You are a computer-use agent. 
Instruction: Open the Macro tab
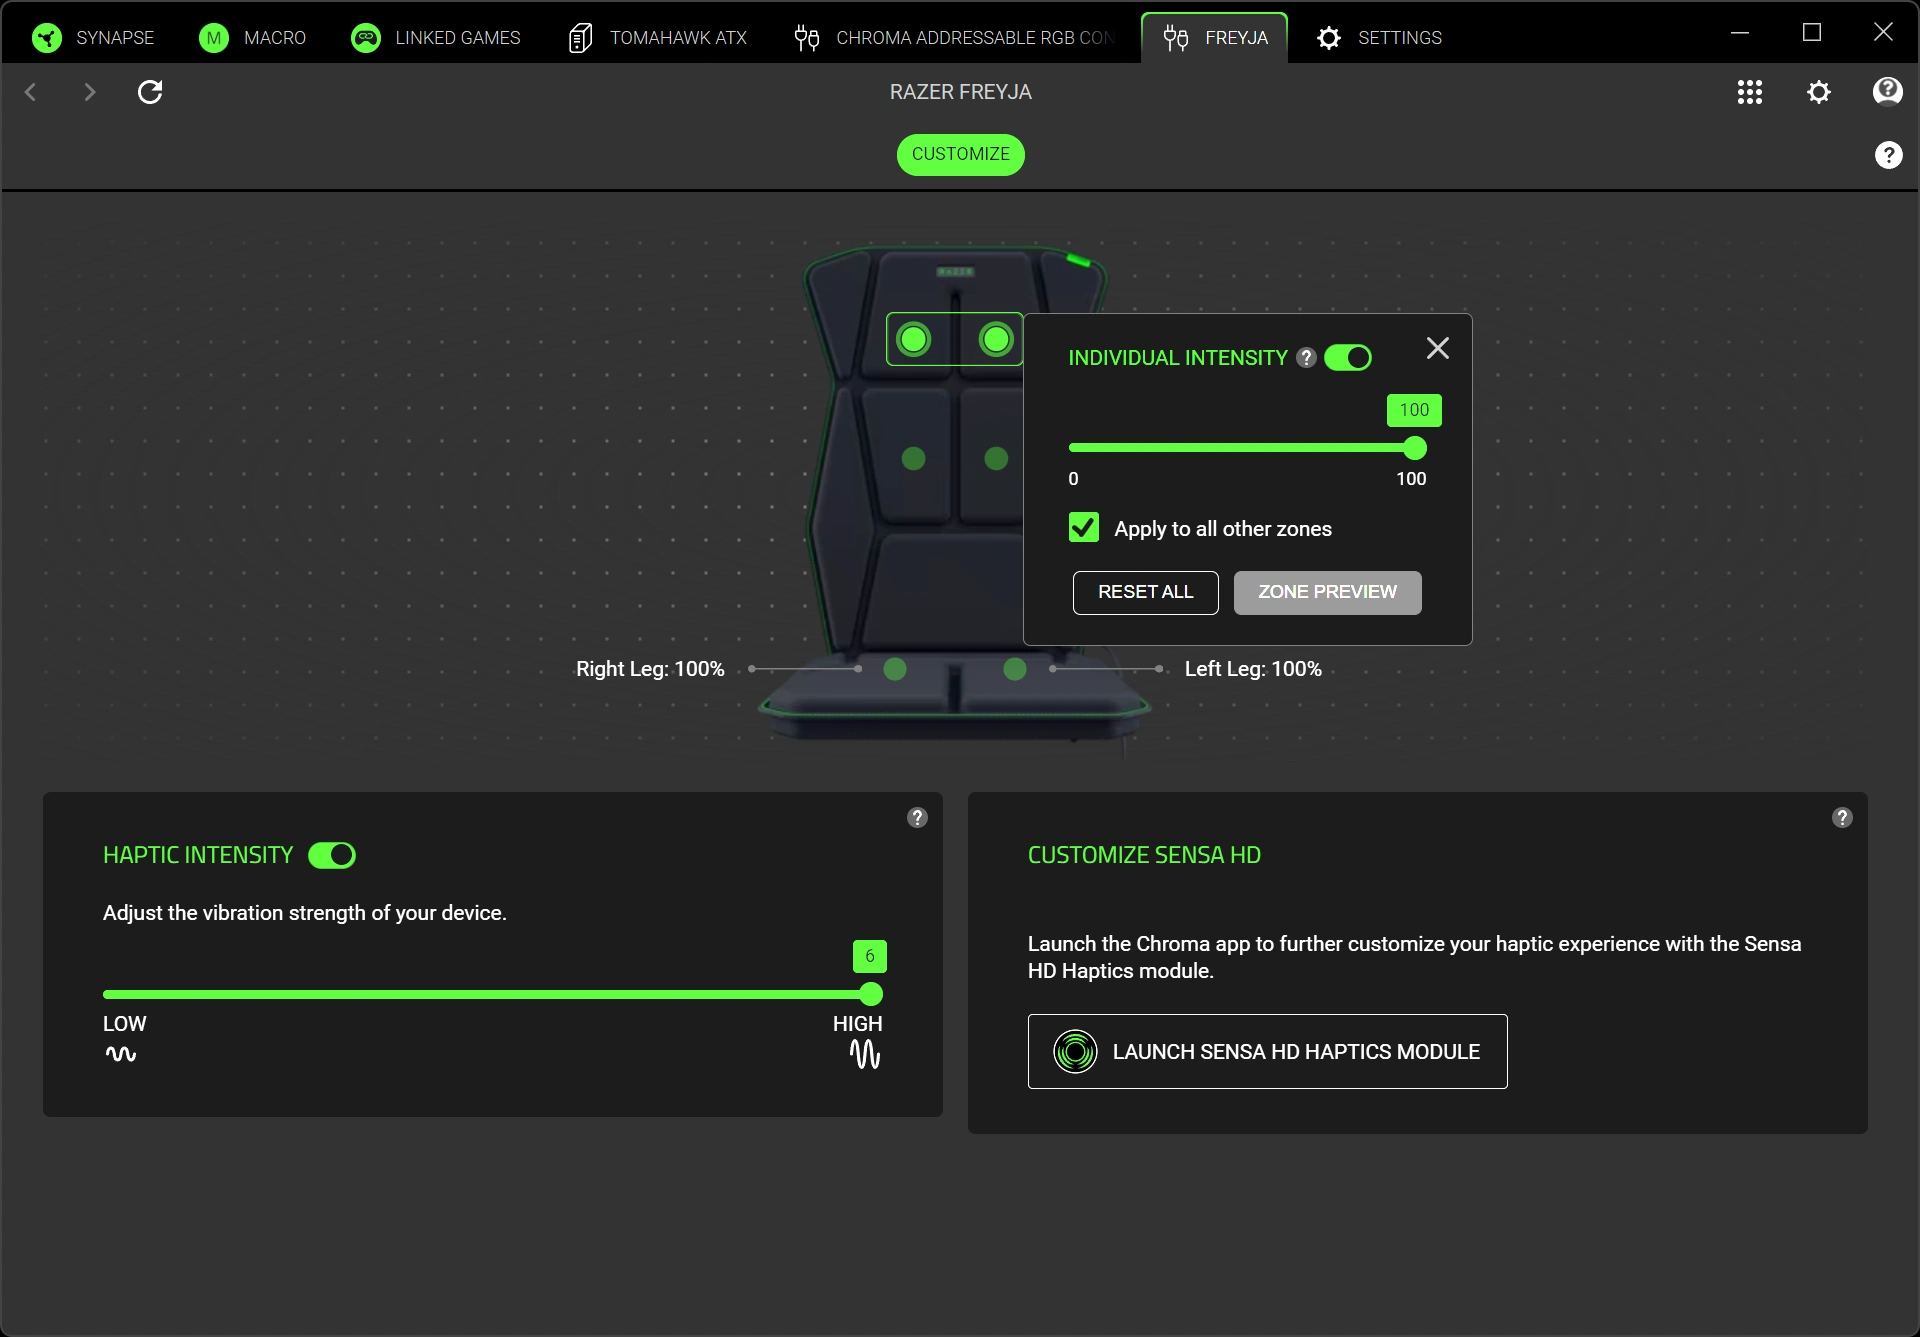pos(253,38)
